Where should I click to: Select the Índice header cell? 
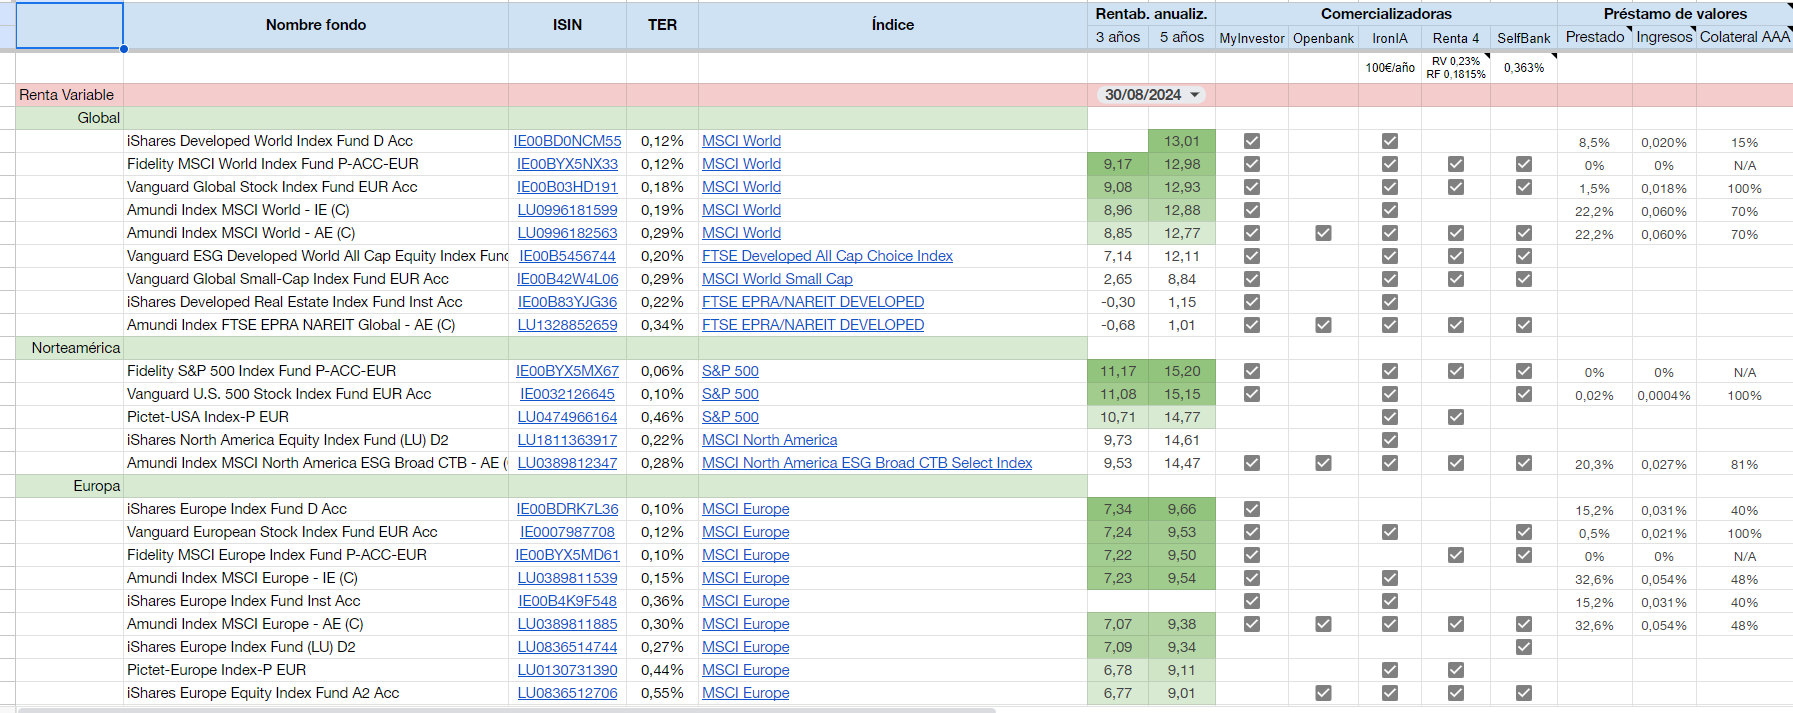(892, 25)
